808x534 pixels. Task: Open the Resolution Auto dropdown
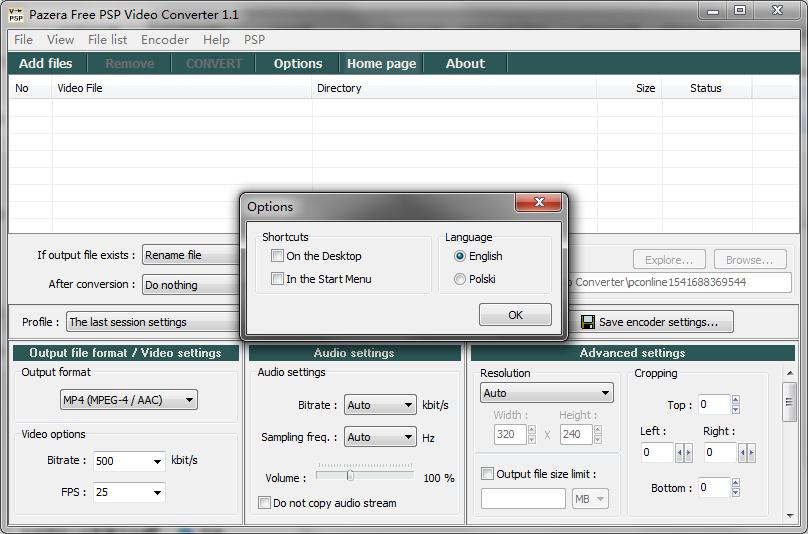click(x=546, y=393)
